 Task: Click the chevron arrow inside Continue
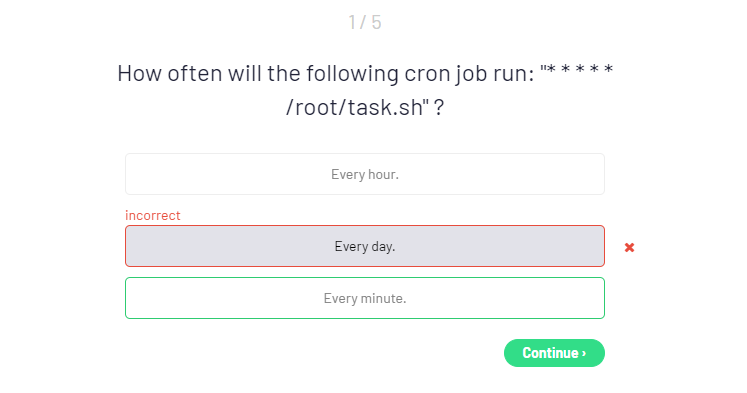584,353
